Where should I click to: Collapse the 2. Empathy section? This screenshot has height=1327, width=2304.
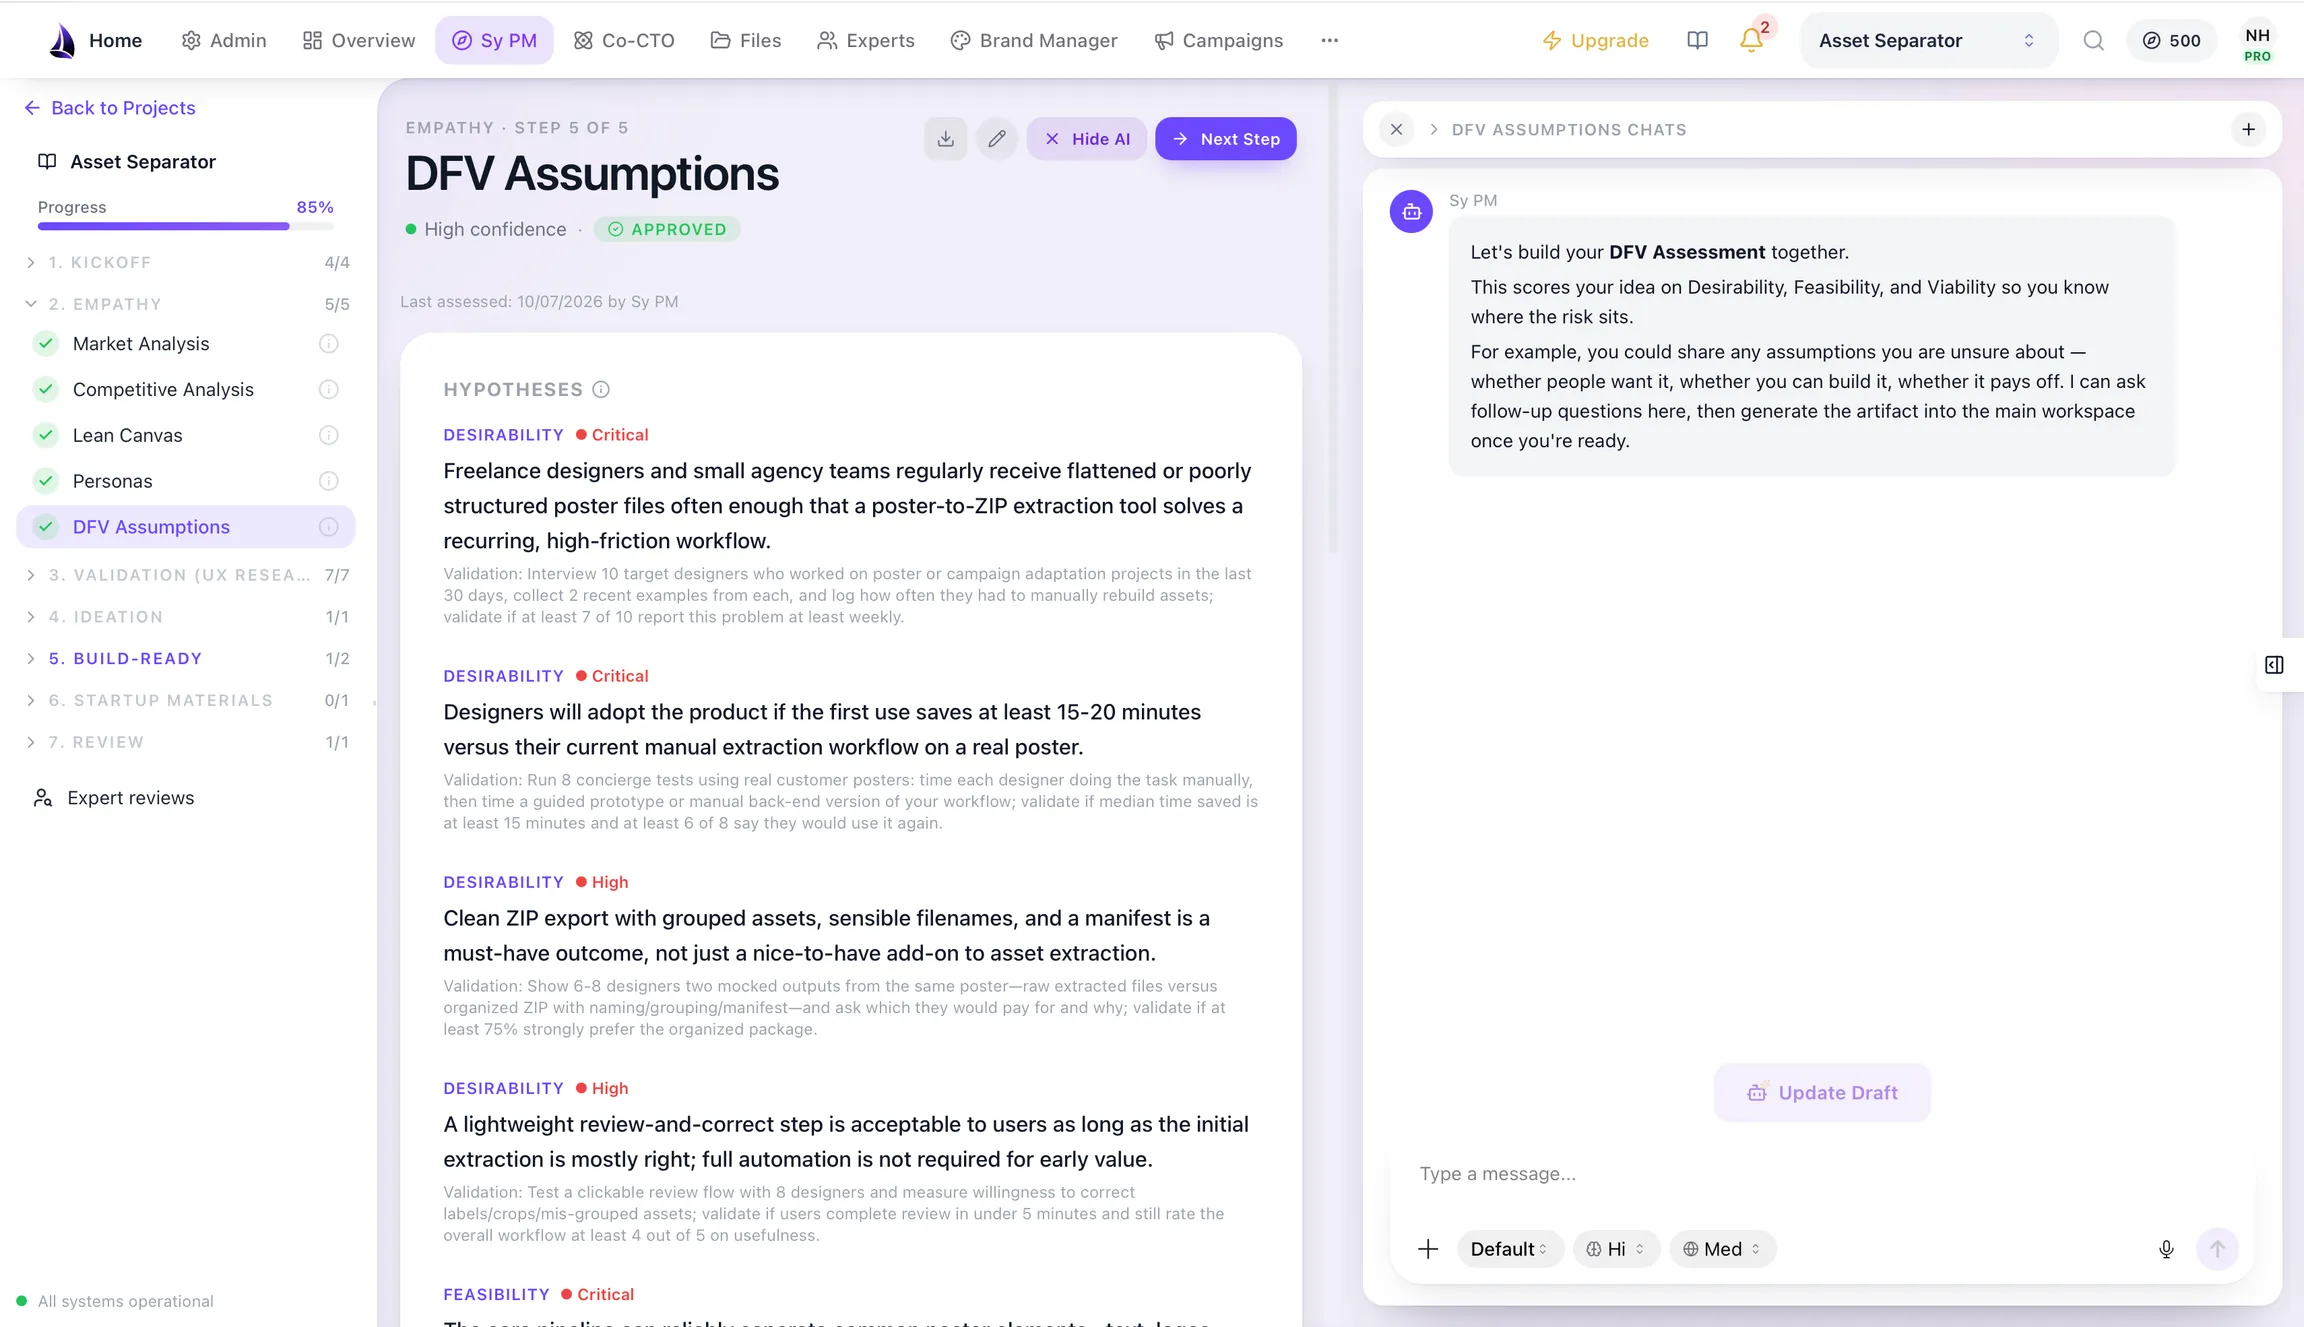point(187,304)
